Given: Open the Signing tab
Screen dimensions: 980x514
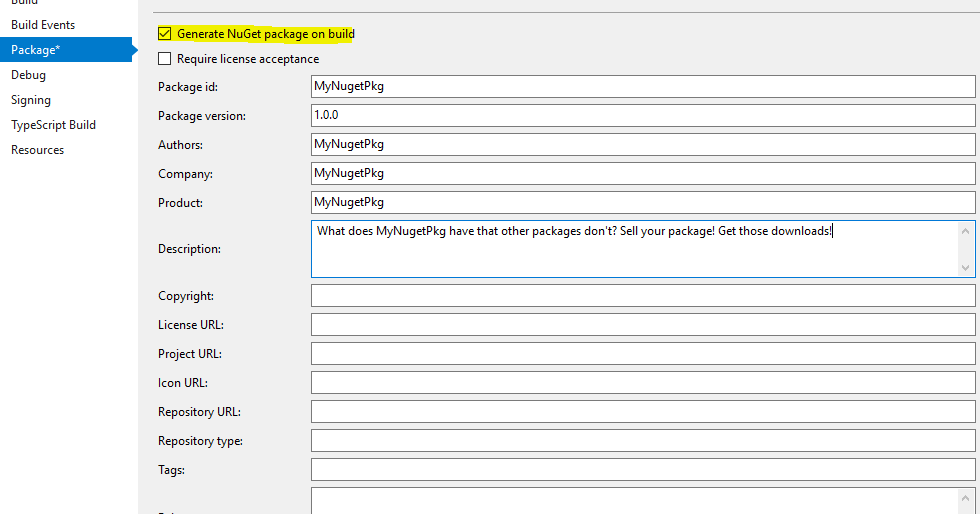Looking at the screenshot, I should point(31,100).
